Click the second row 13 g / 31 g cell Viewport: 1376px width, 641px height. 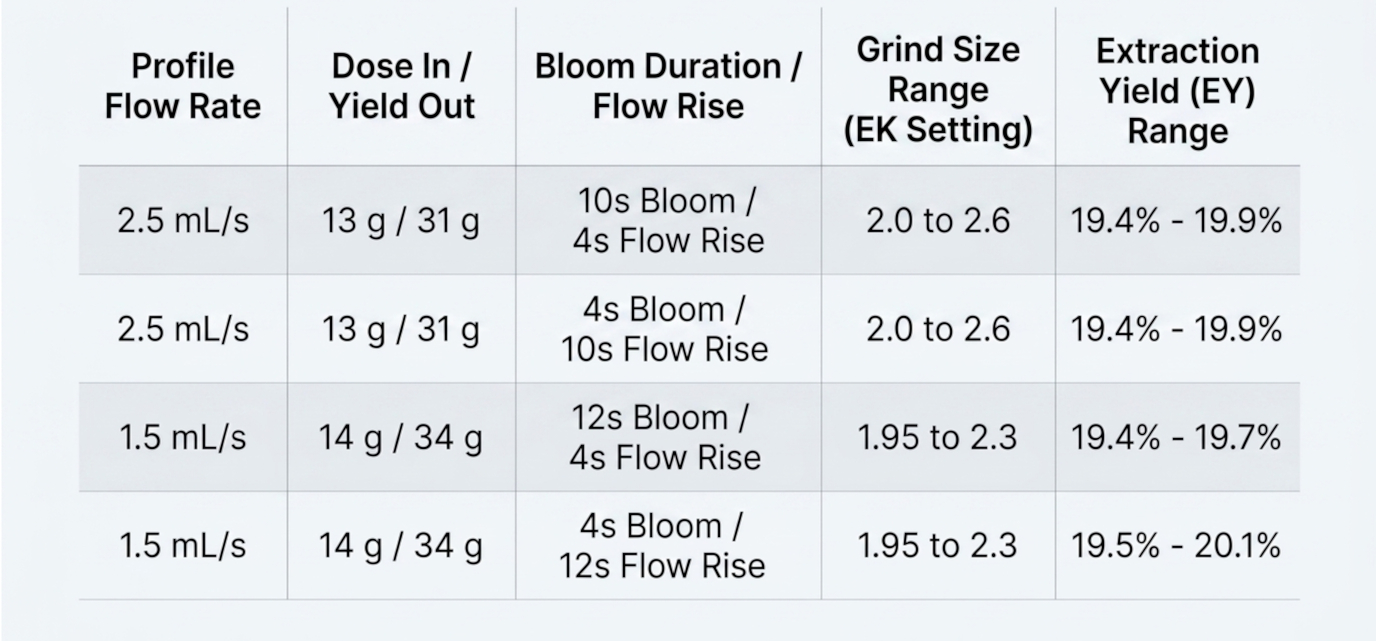[402, 329]
